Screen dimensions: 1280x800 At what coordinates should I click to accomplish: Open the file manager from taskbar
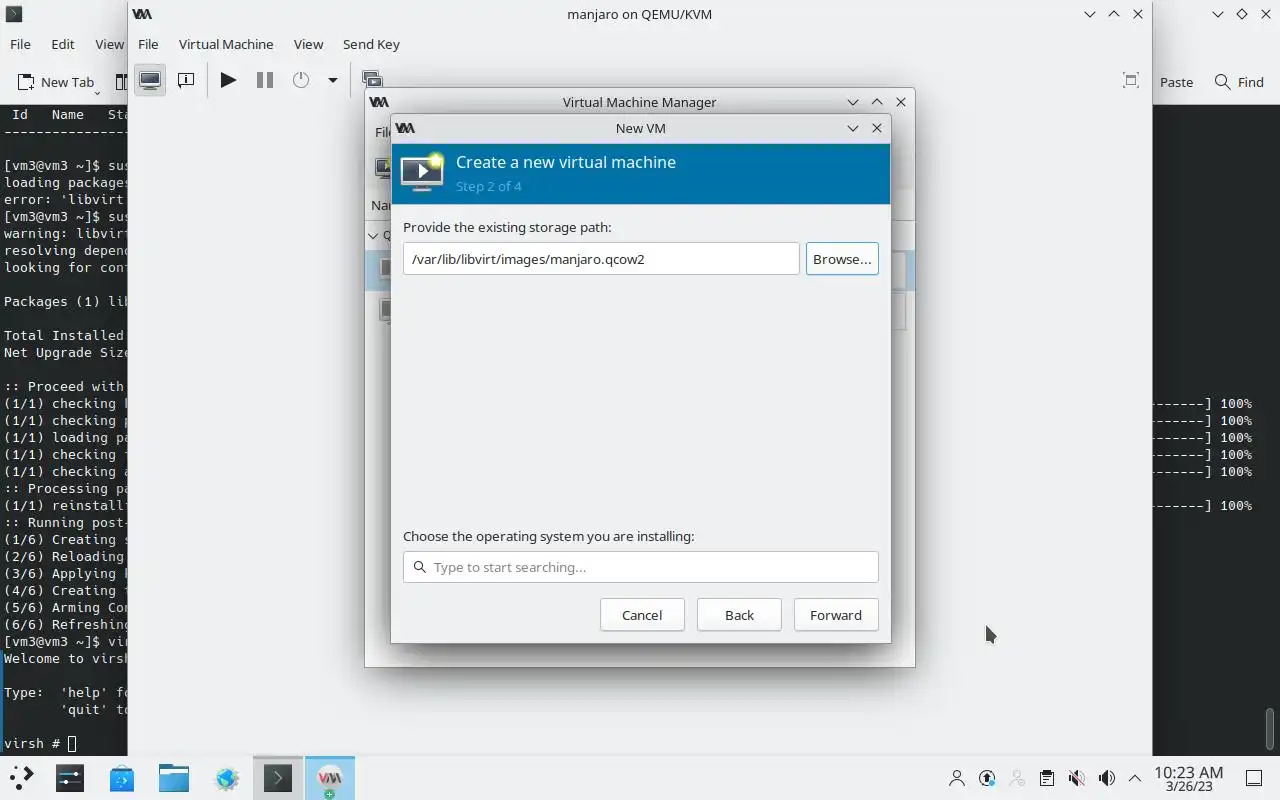[174, 778]
